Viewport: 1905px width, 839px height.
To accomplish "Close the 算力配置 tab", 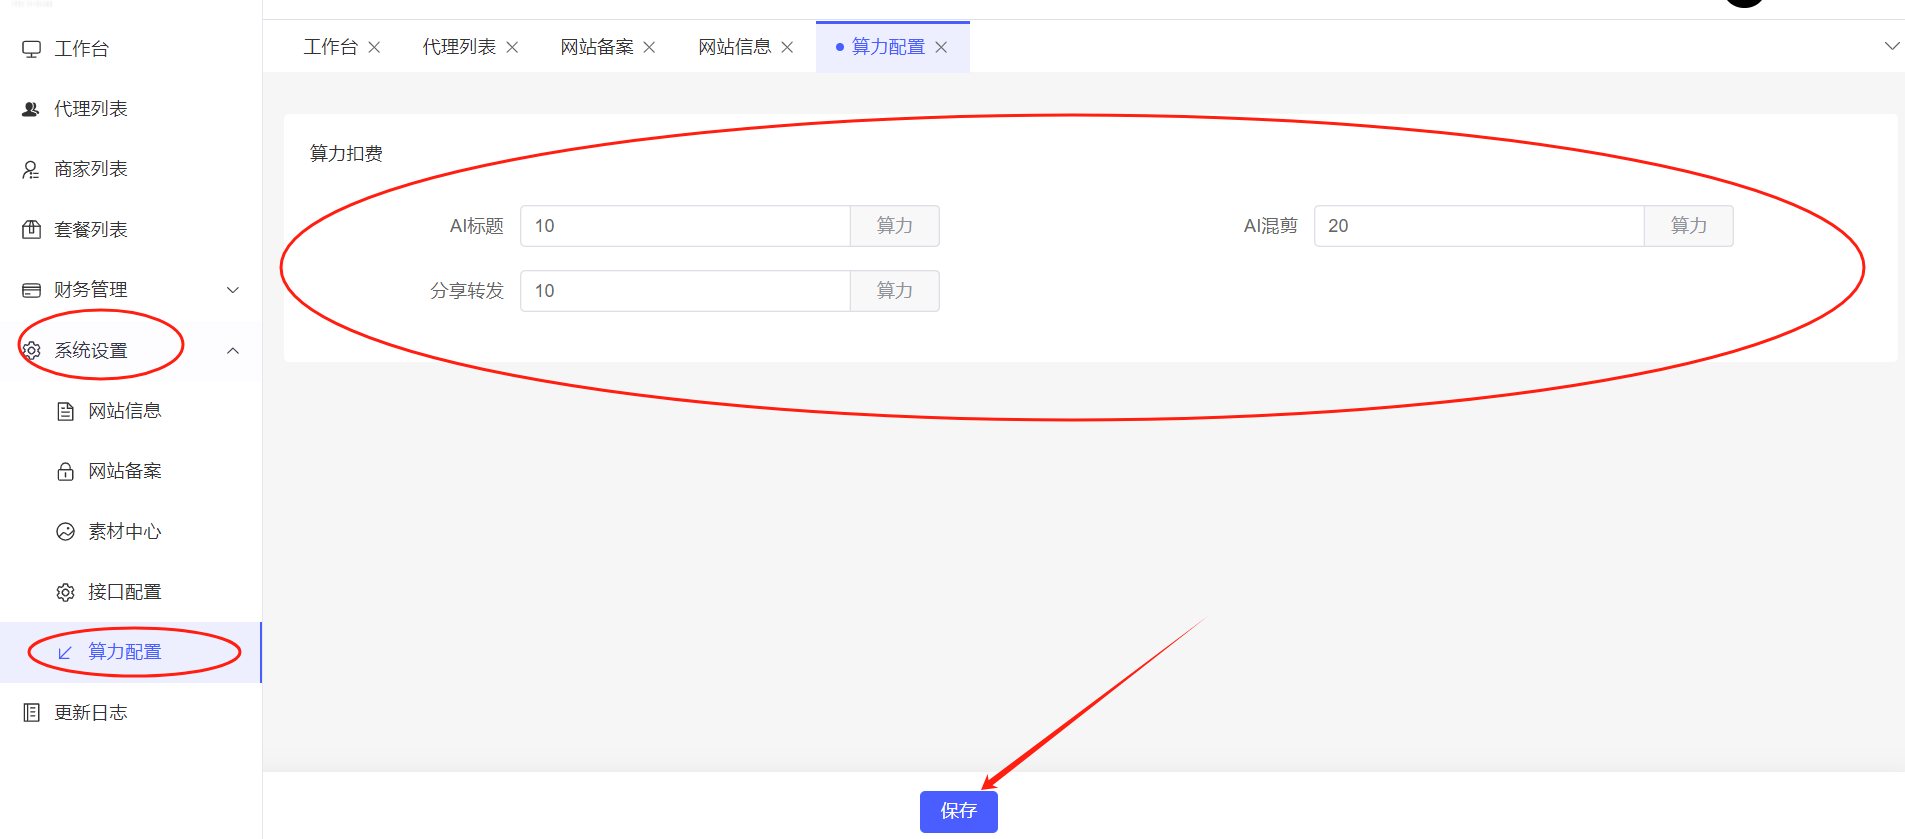I will pos(941,47).
